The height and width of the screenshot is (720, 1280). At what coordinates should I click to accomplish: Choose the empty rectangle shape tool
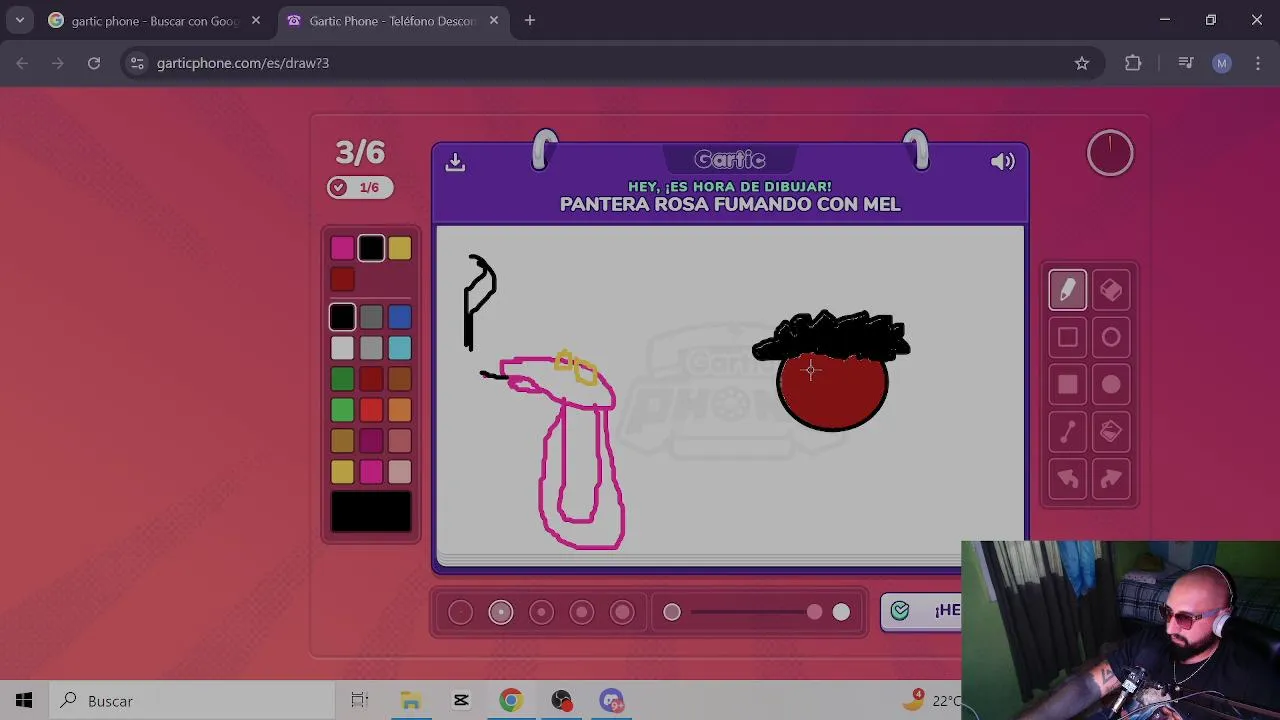coord(1067,337)
